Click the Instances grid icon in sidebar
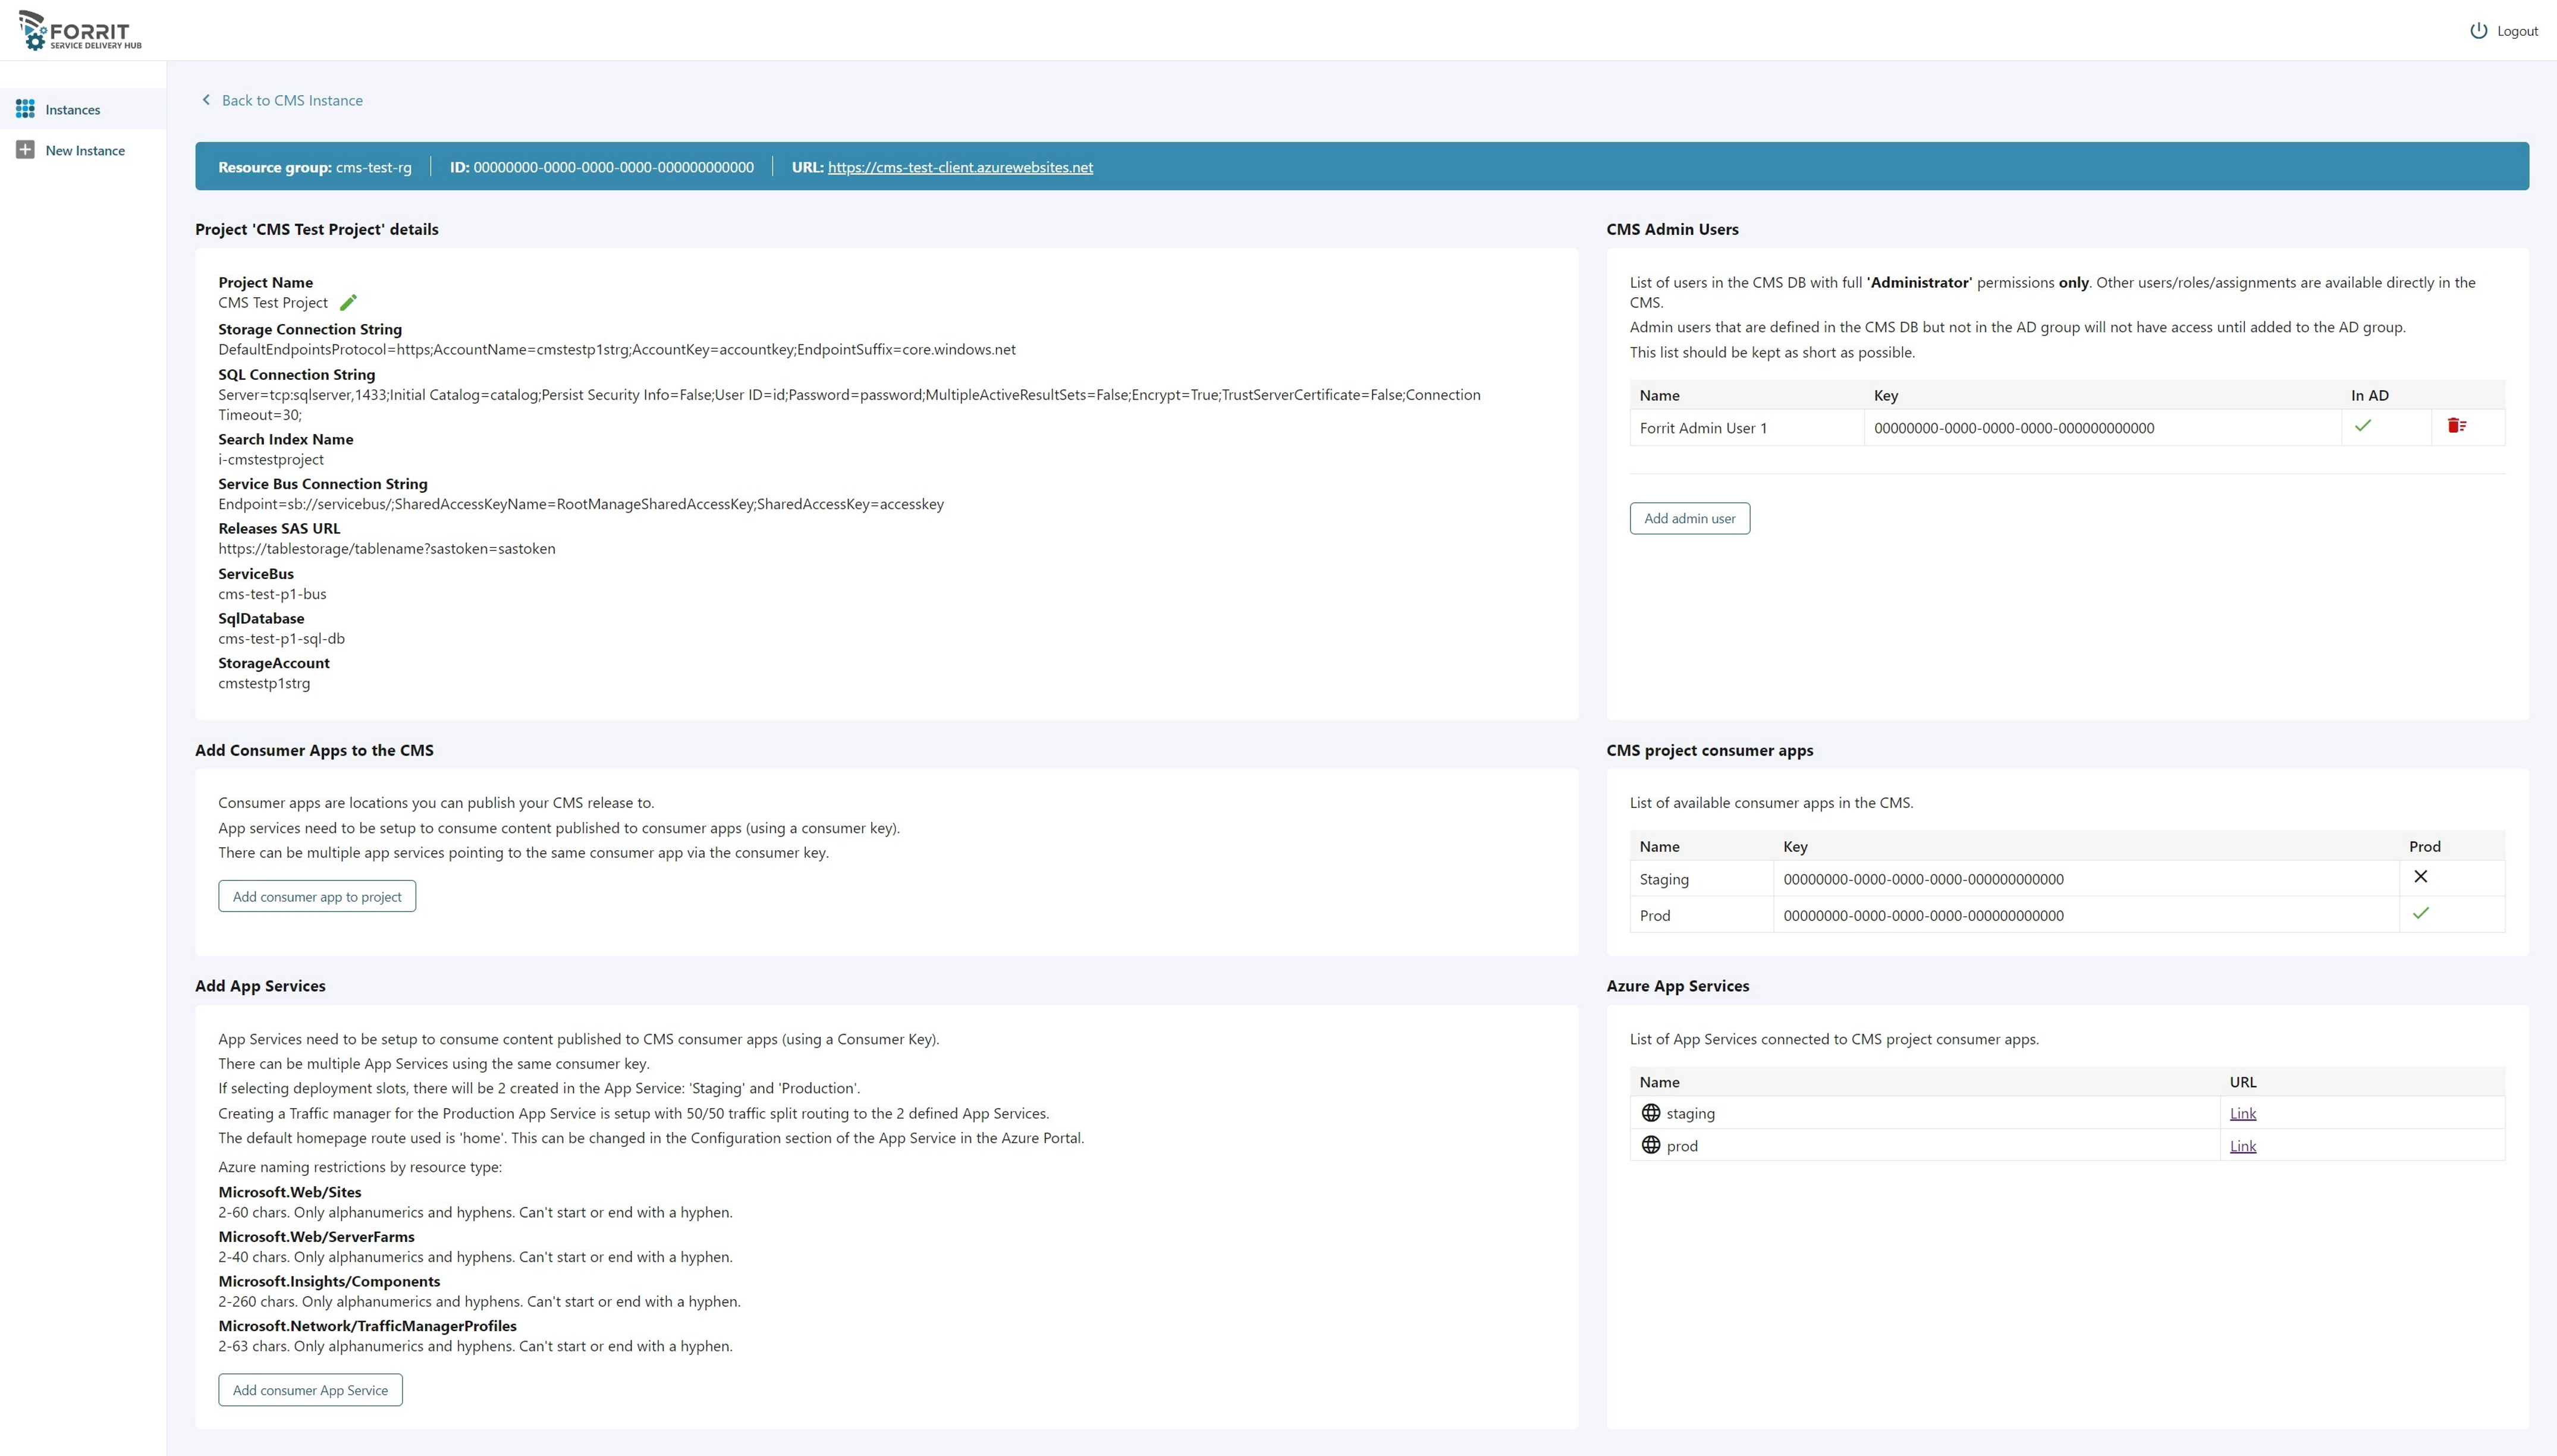Viewport: 2557px width, 1456px height. (26, 109)
